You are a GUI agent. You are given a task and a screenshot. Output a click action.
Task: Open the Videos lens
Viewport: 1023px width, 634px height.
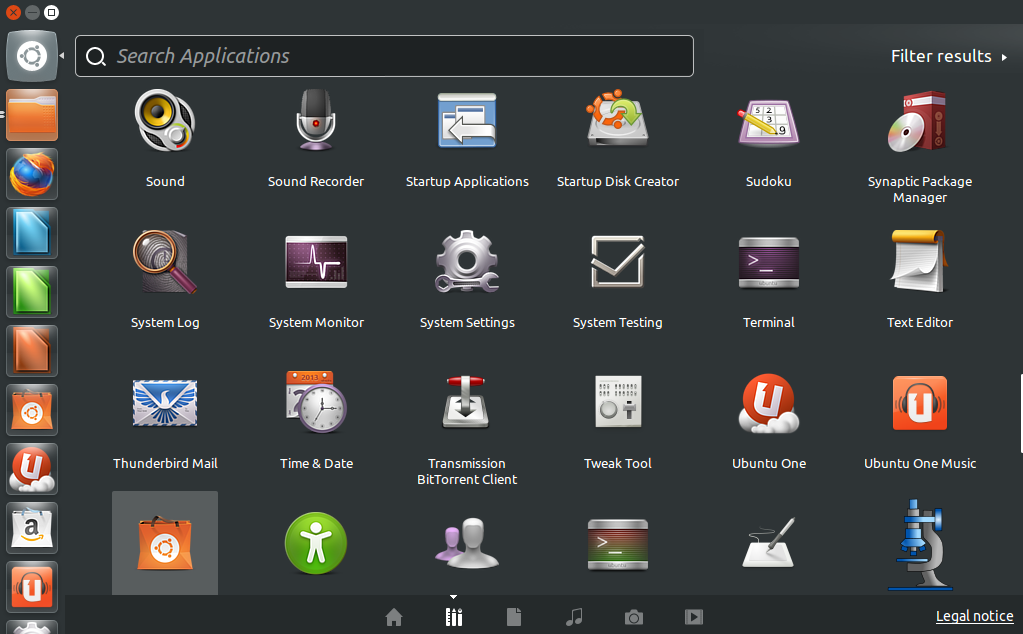(694, 617)
